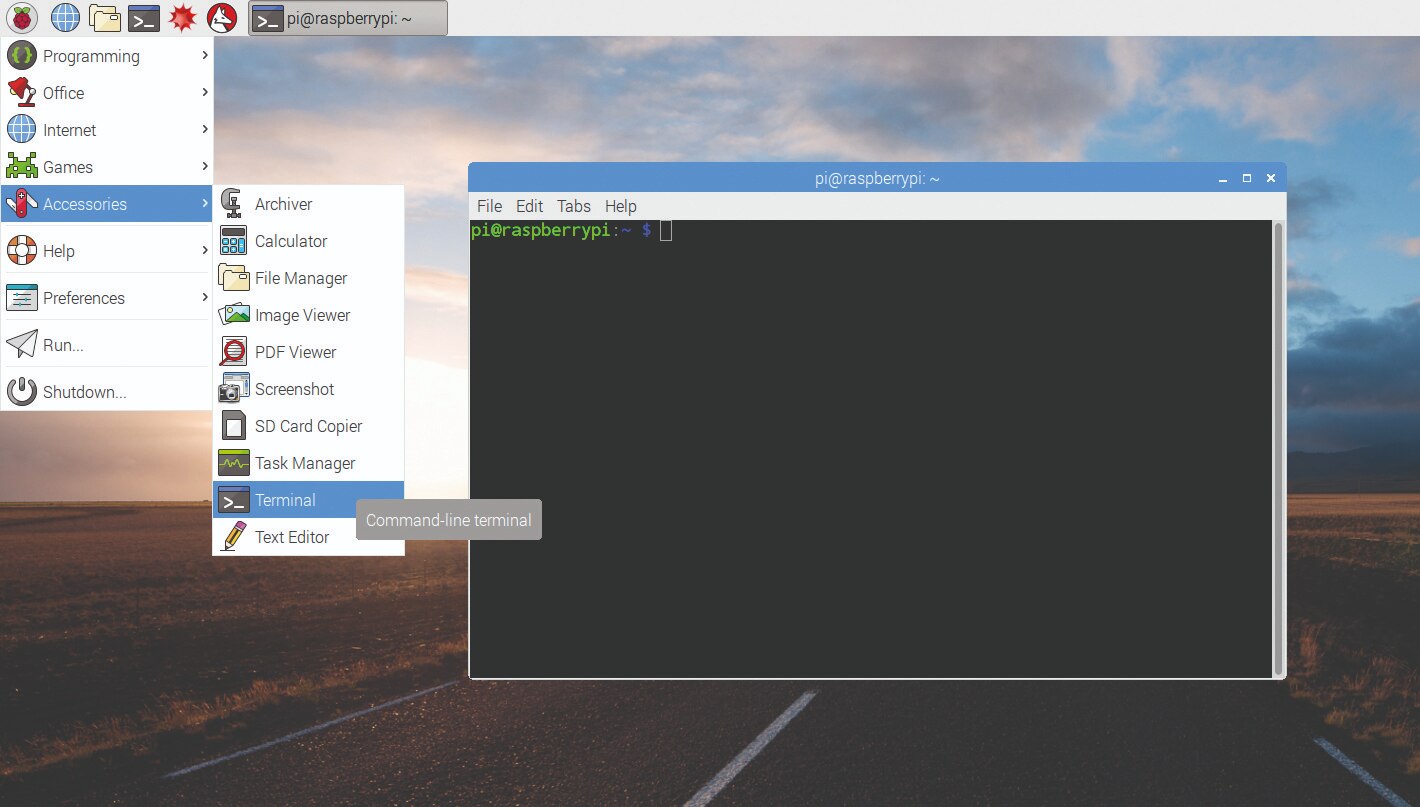Viewport: 1420px width, 807px height.
Task: Launch the Screenshot tool
Action: (294, 389)
